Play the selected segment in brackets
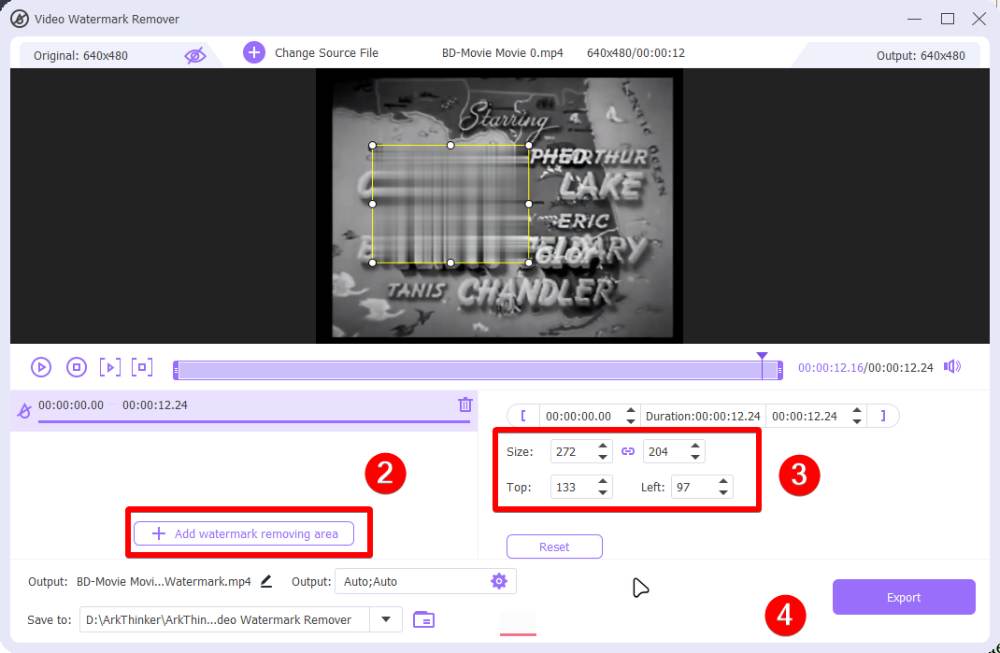Viewport: 1000px width, 653px height. [x=110, y=367]
